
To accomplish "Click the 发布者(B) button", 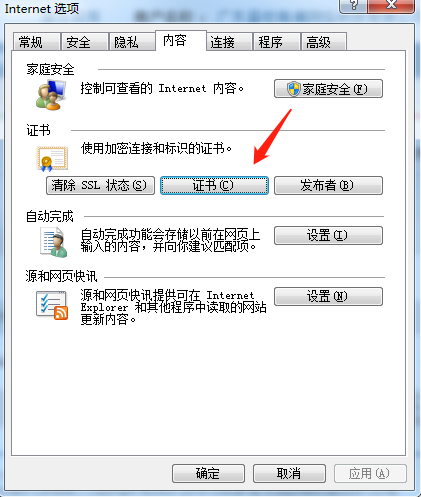I will pyautogui.click(x=328, y=185).
